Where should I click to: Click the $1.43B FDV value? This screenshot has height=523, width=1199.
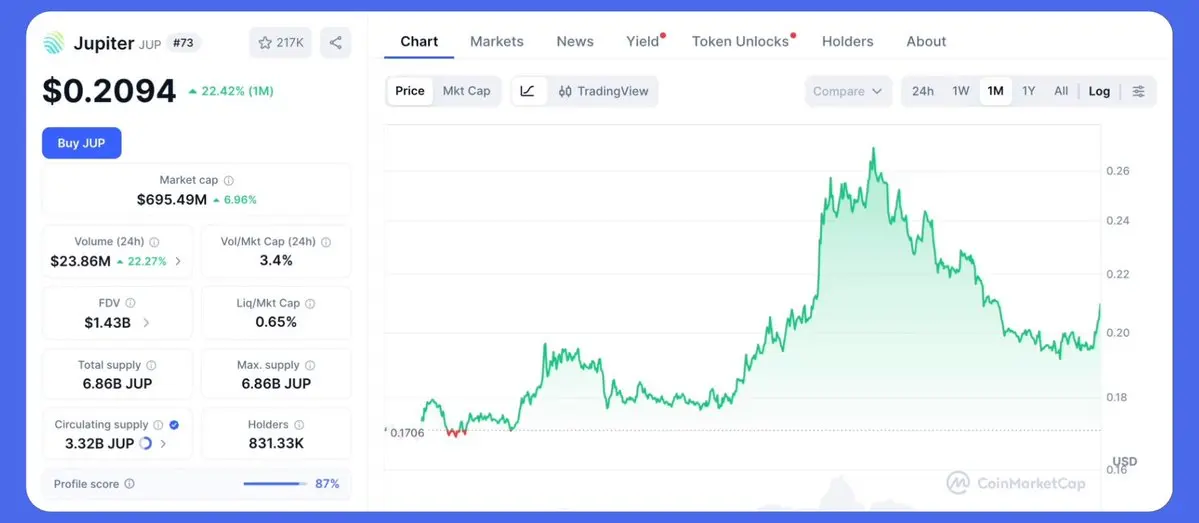108,323
